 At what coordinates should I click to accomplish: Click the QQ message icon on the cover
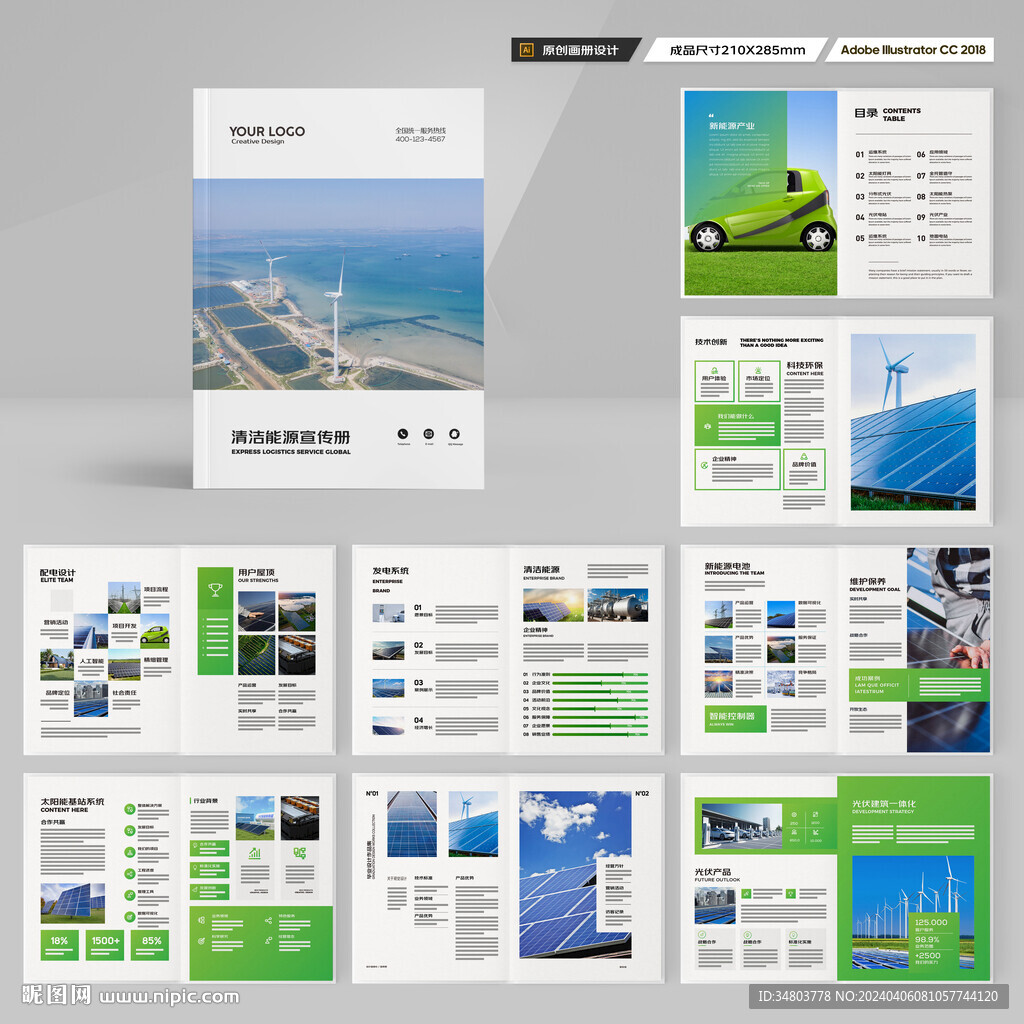click(455, 434)
